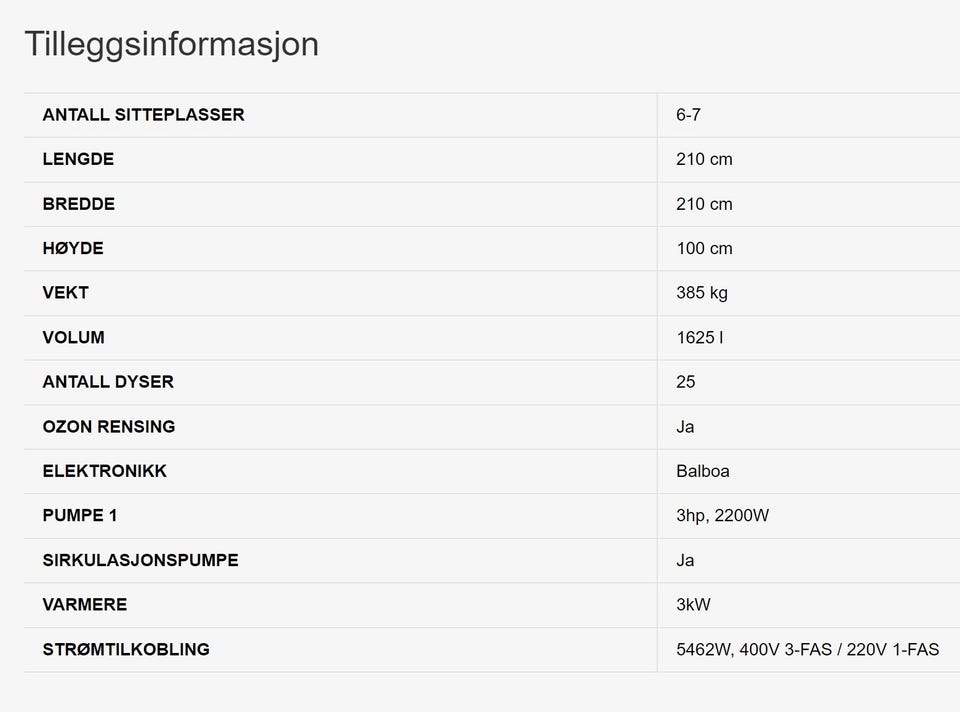
Task: Click the BREDDE row label
Action: (79, 204)
